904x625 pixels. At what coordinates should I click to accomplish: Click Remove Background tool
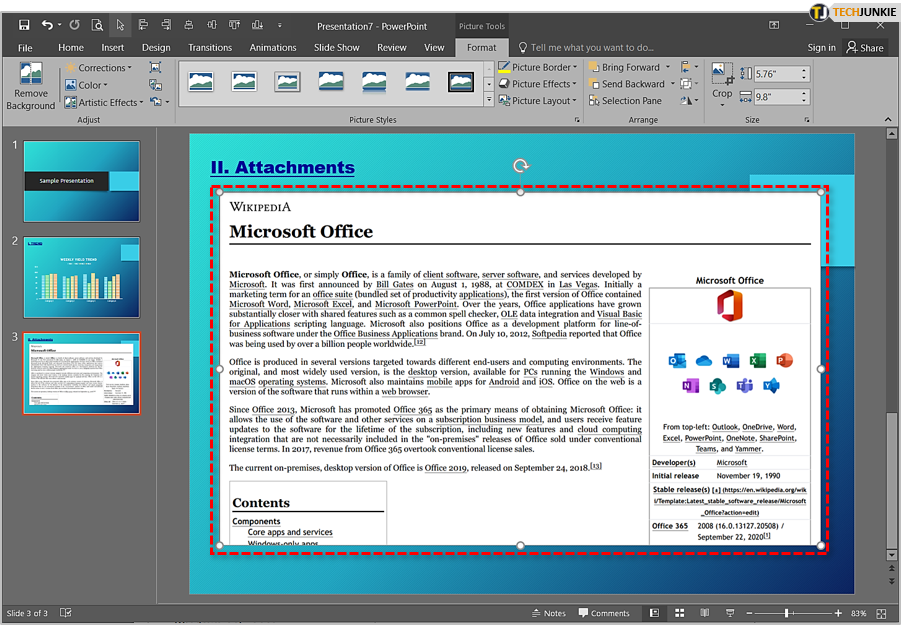coord(31,86)
